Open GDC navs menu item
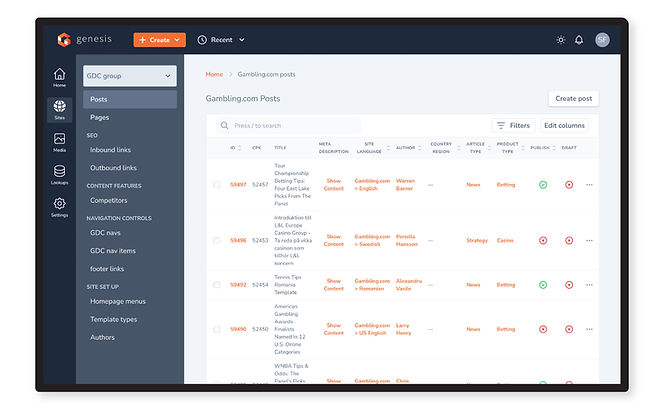This screenshot has width=664, height=408. 105,233
